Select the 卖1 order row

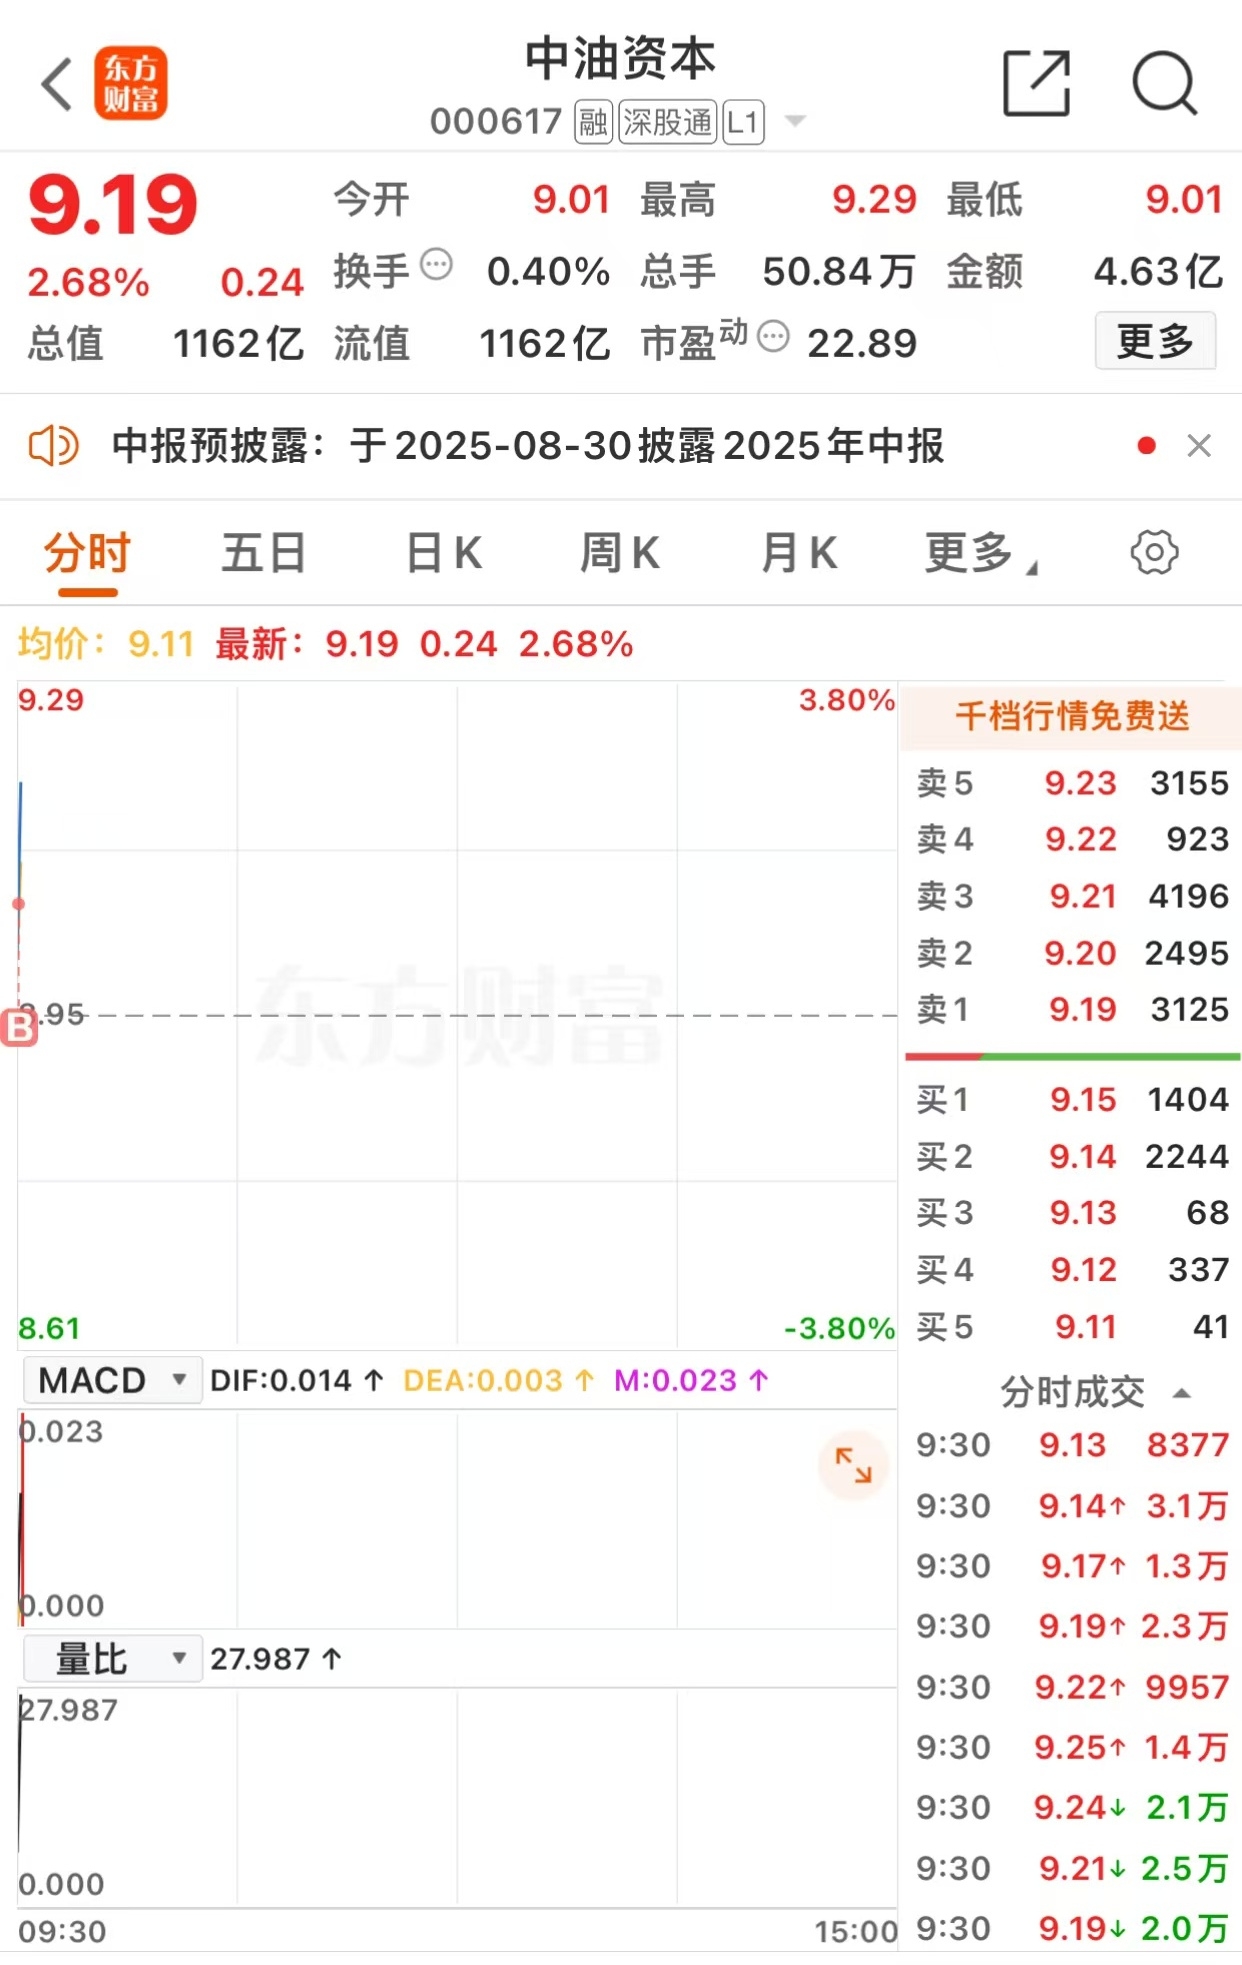[1072, 1009]
